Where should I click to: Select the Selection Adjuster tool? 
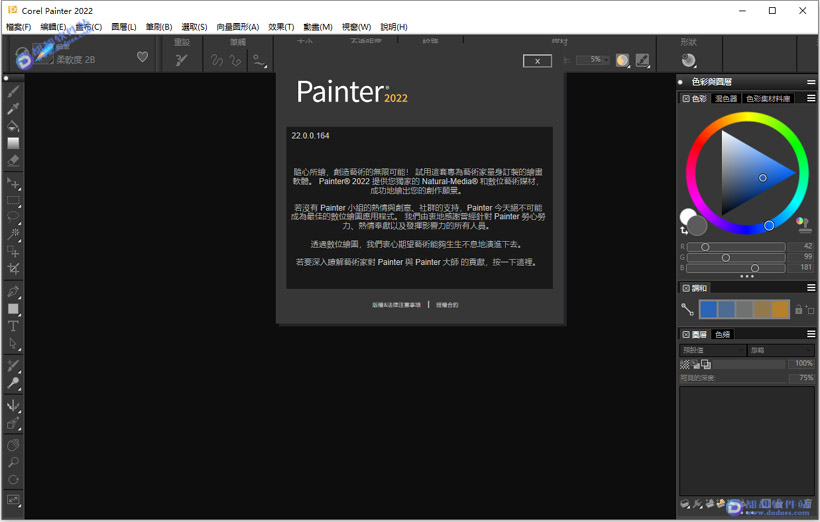pos(13,252)
